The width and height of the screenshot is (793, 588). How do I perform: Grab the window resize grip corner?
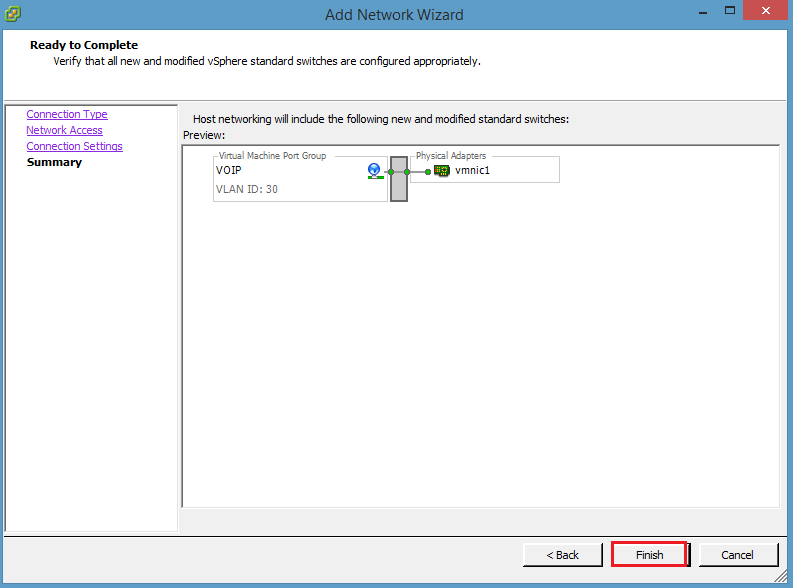[781, 576]
